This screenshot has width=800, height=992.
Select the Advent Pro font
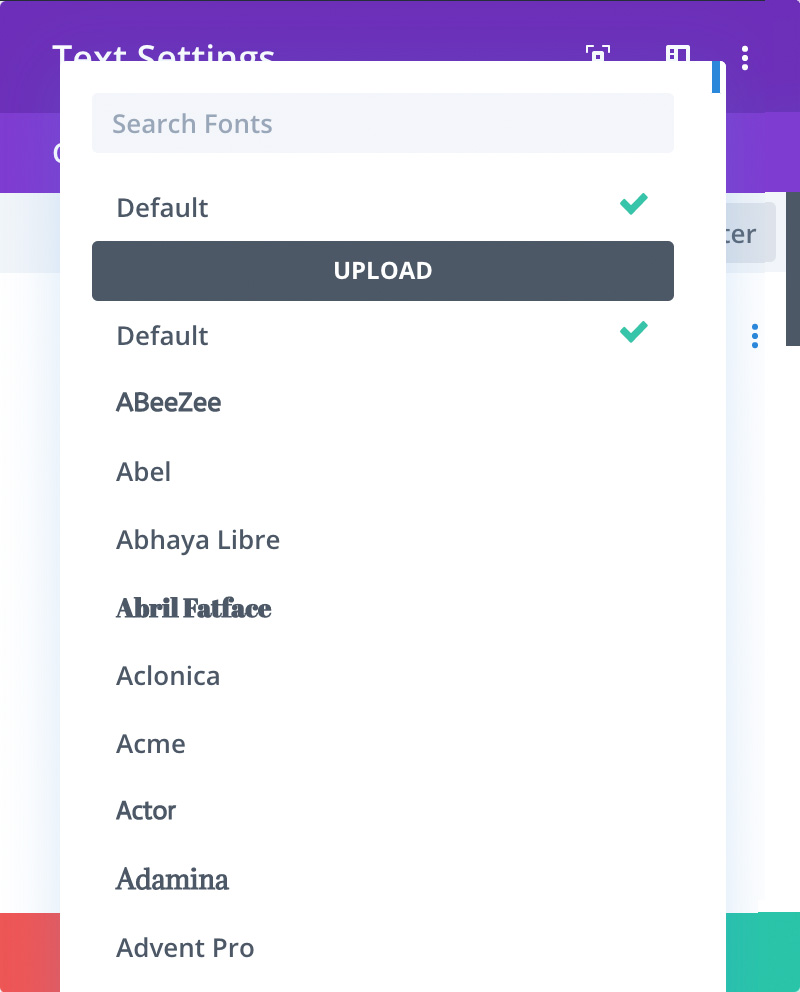tap(185, 948)
